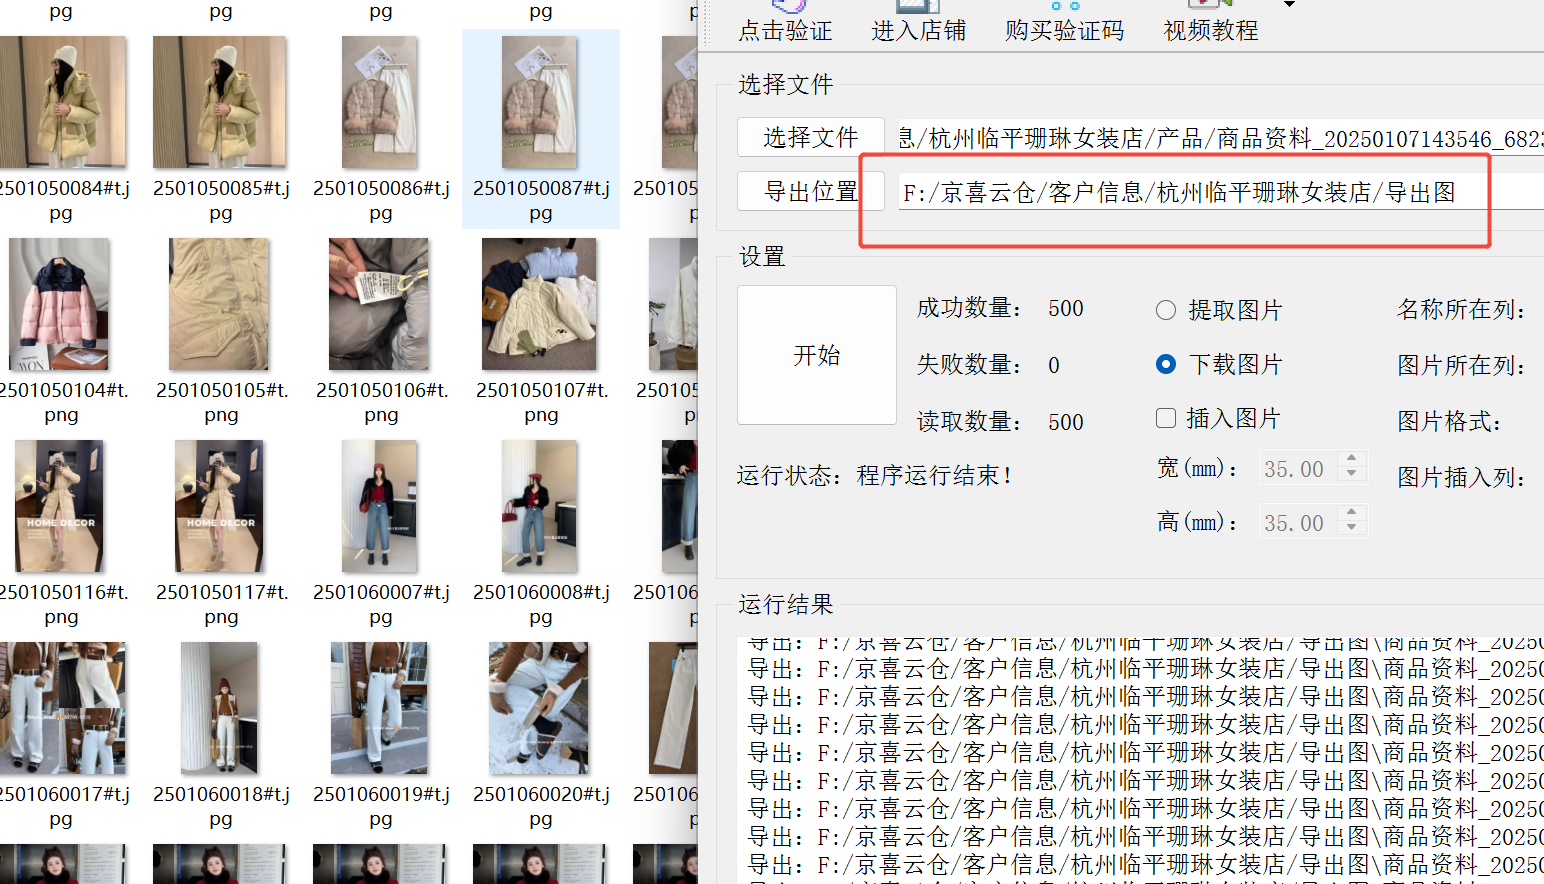Click the 读取数量 value 500
Screen dimensions: 1544x884
[x=1066, y=422]
